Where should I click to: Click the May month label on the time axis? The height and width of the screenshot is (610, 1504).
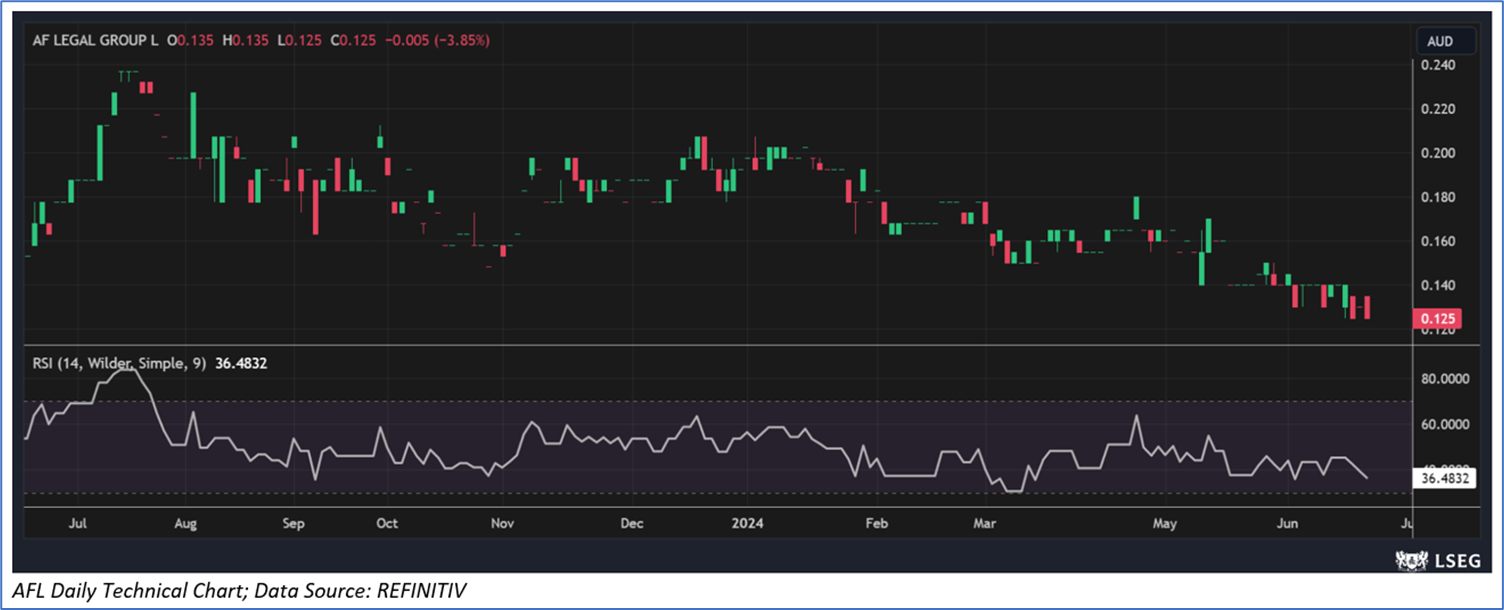(x=1164, y=523)
